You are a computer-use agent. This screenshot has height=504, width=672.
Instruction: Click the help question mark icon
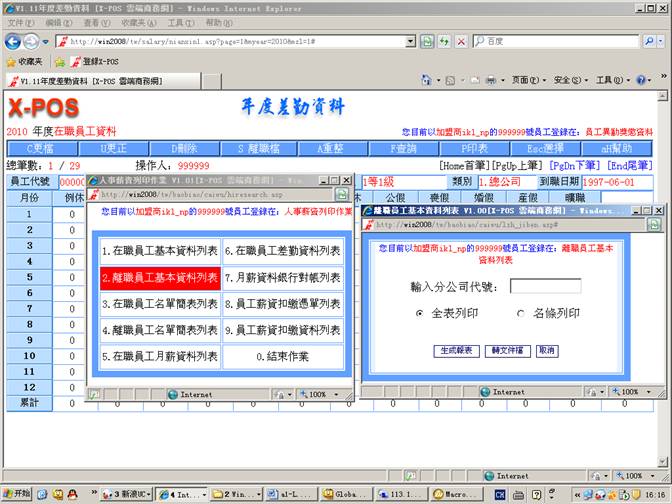tap(641, 80)
